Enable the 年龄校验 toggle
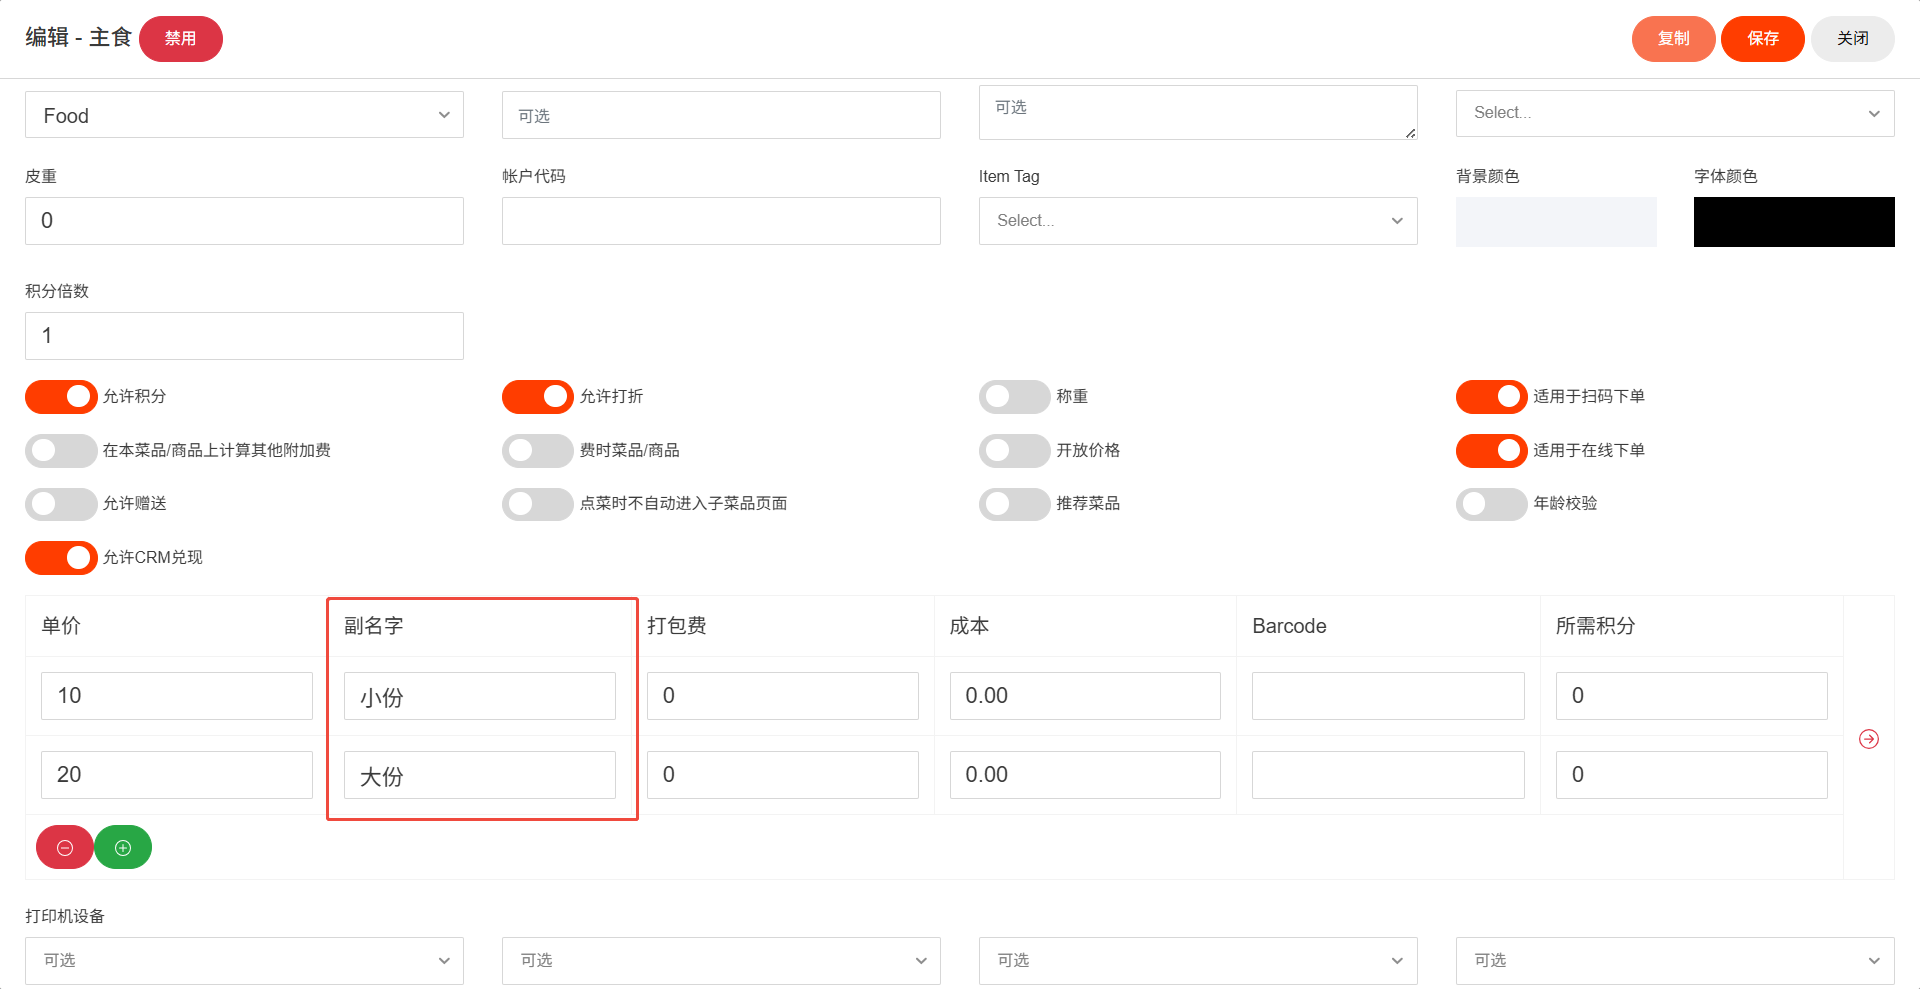 click(x=1491, y=504)
